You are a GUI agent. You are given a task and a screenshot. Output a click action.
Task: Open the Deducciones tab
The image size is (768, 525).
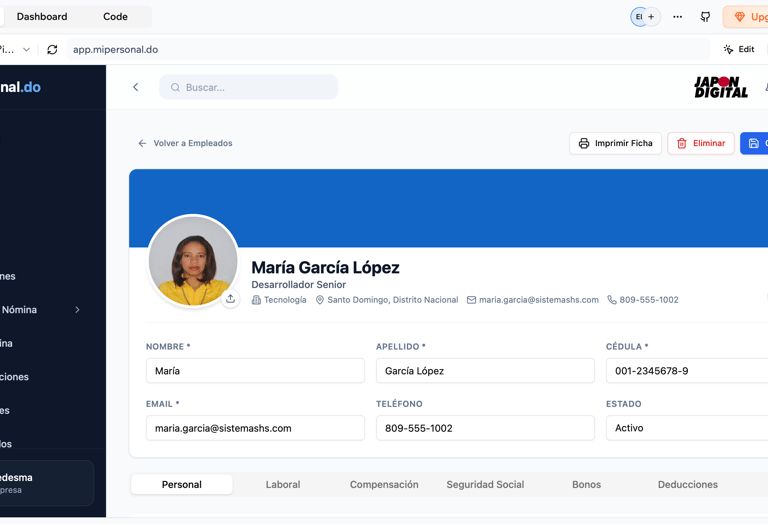(688, 484)
